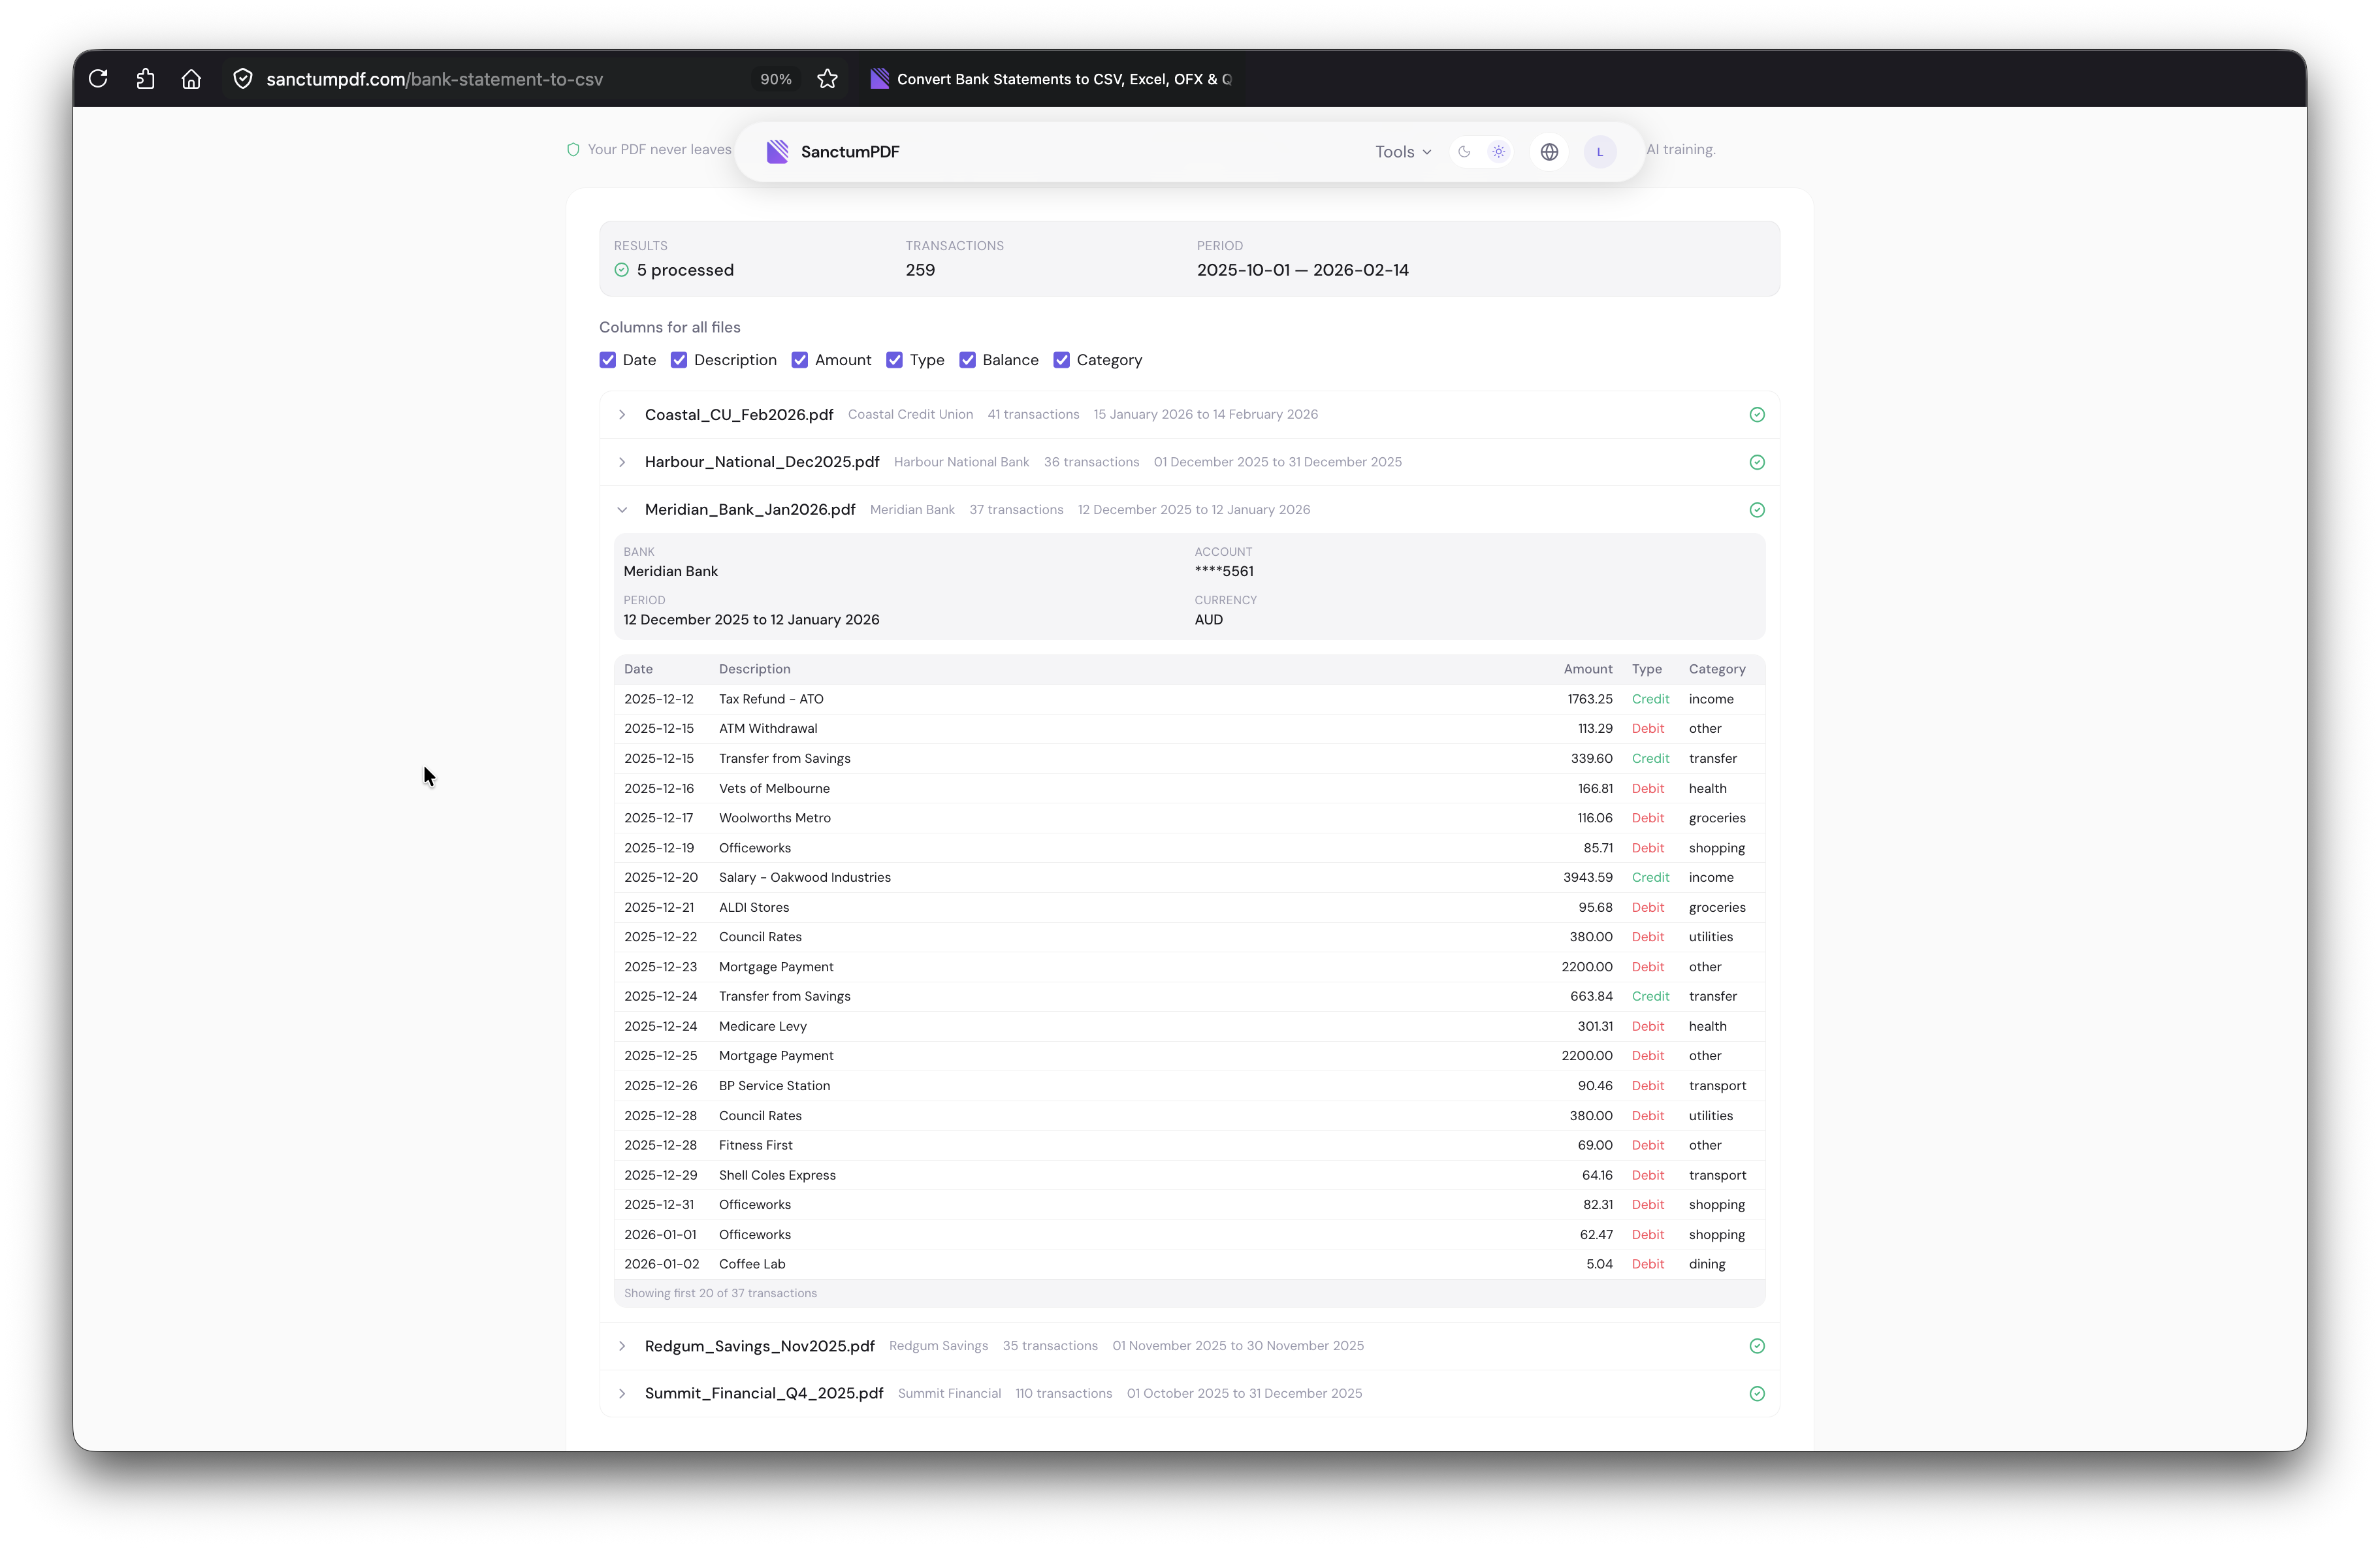Bookmark page with star icon

[827, 79]
